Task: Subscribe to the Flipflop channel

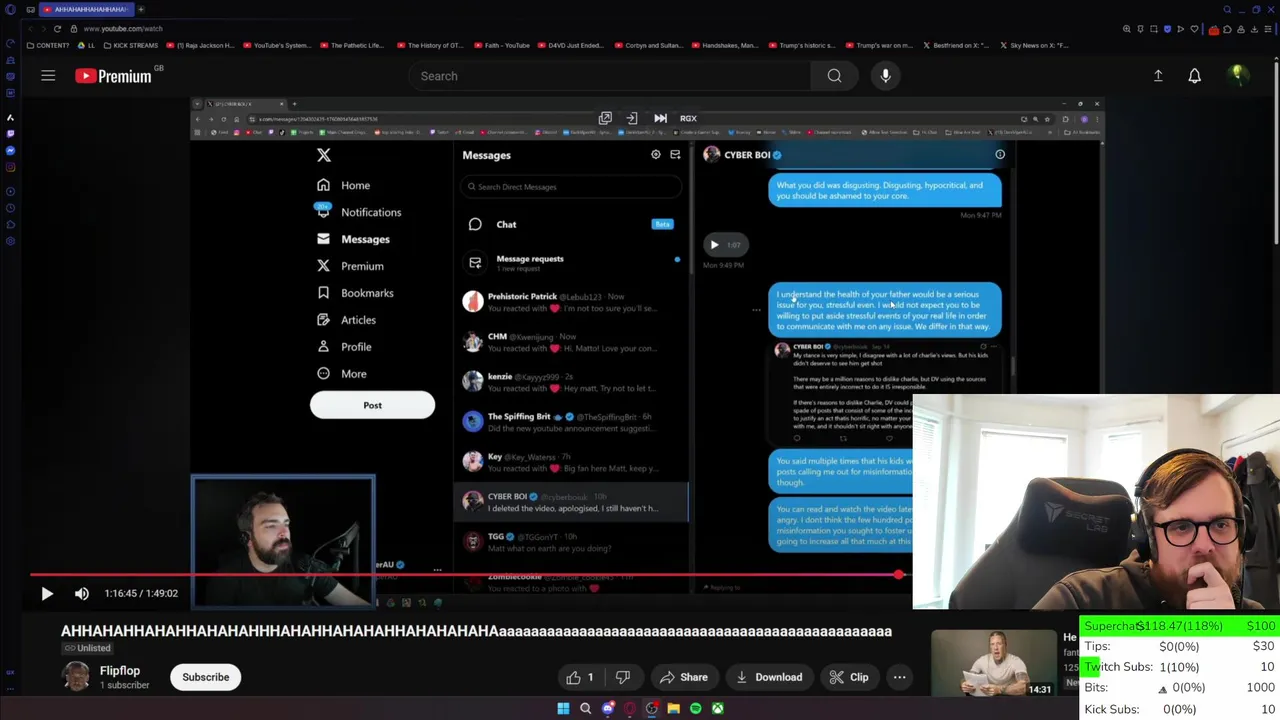Action: coord(205,677)
